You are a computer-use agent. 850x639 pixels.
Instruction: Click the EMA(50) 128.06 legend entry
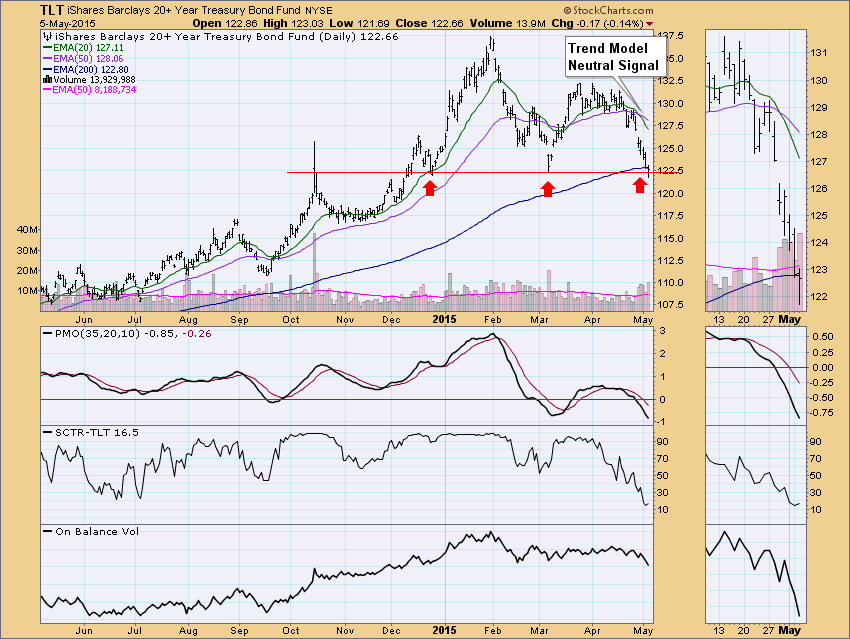pos(88,59)
